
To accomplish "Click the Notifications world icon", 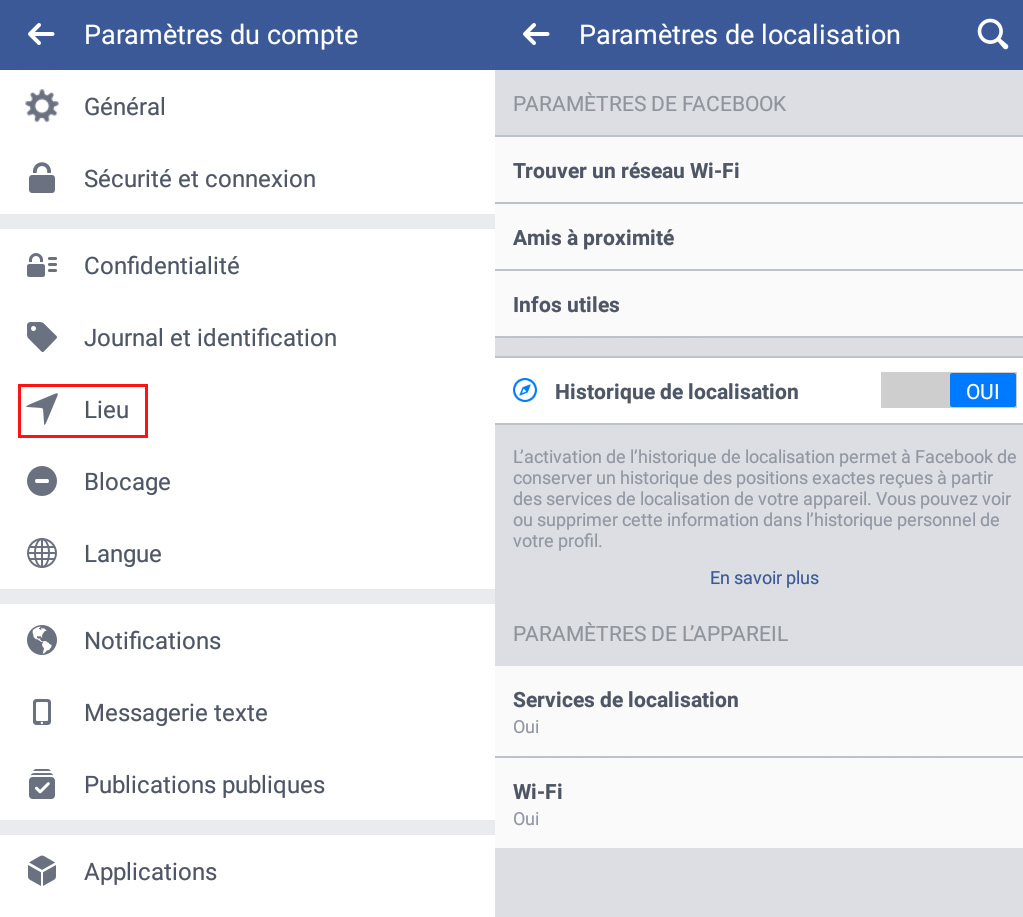I will tap(42, 640).
